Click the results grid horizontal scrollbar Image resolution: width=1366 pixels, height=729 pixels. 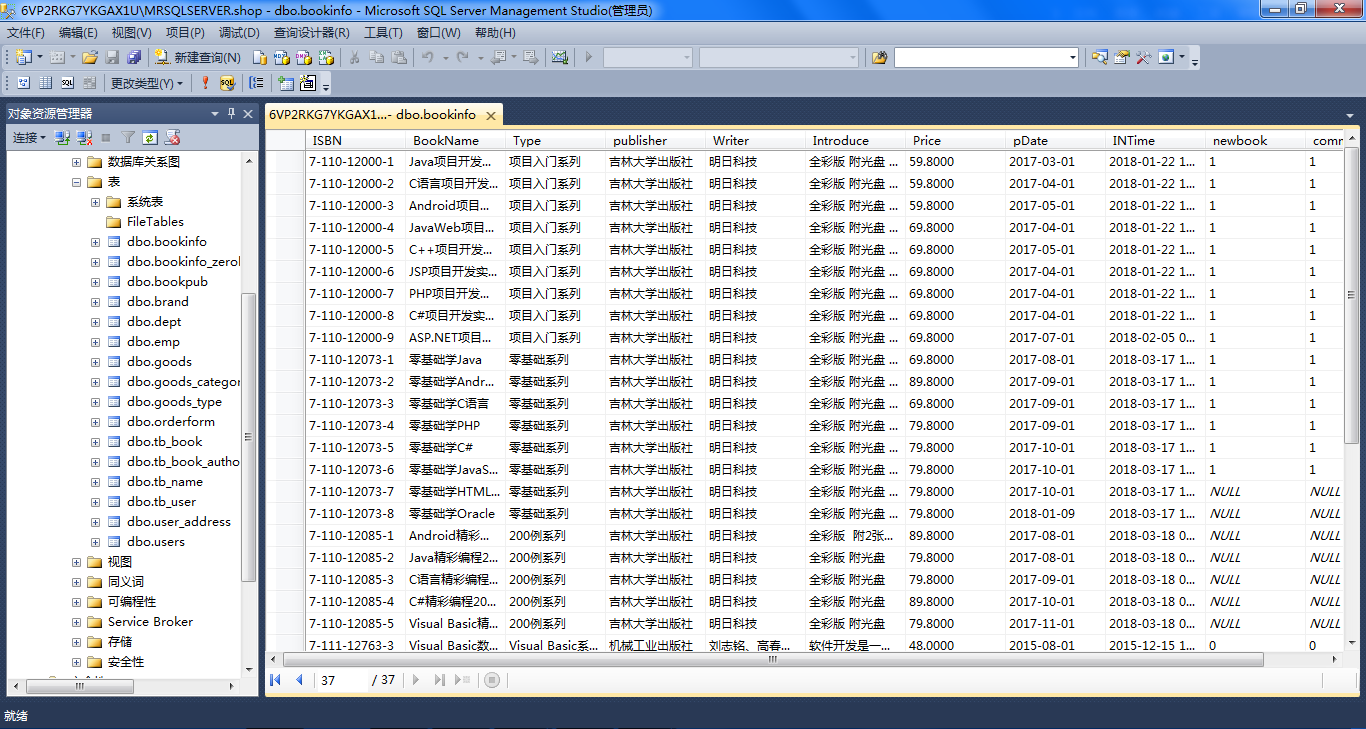[x=772, y=660]
